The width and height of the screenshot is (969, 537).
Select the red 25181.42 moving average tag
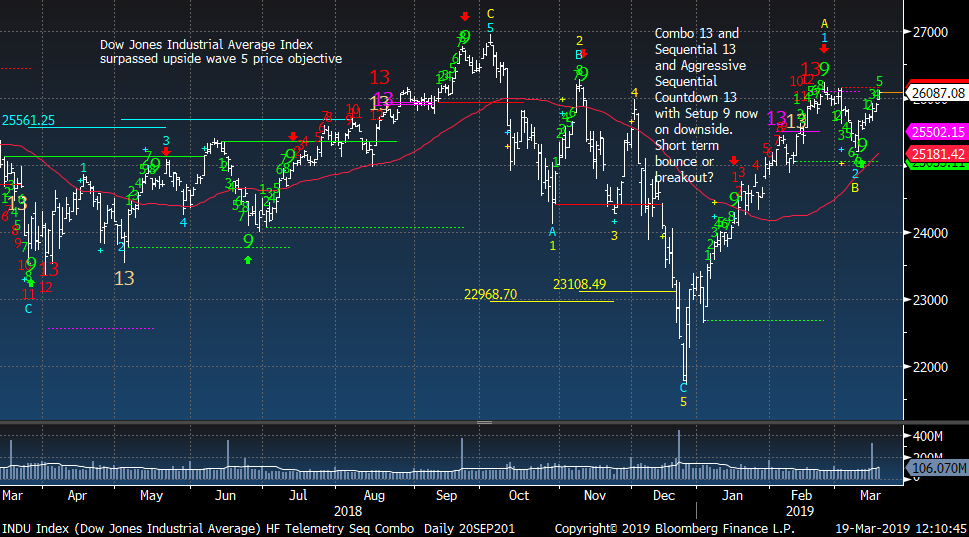(937, 154)
